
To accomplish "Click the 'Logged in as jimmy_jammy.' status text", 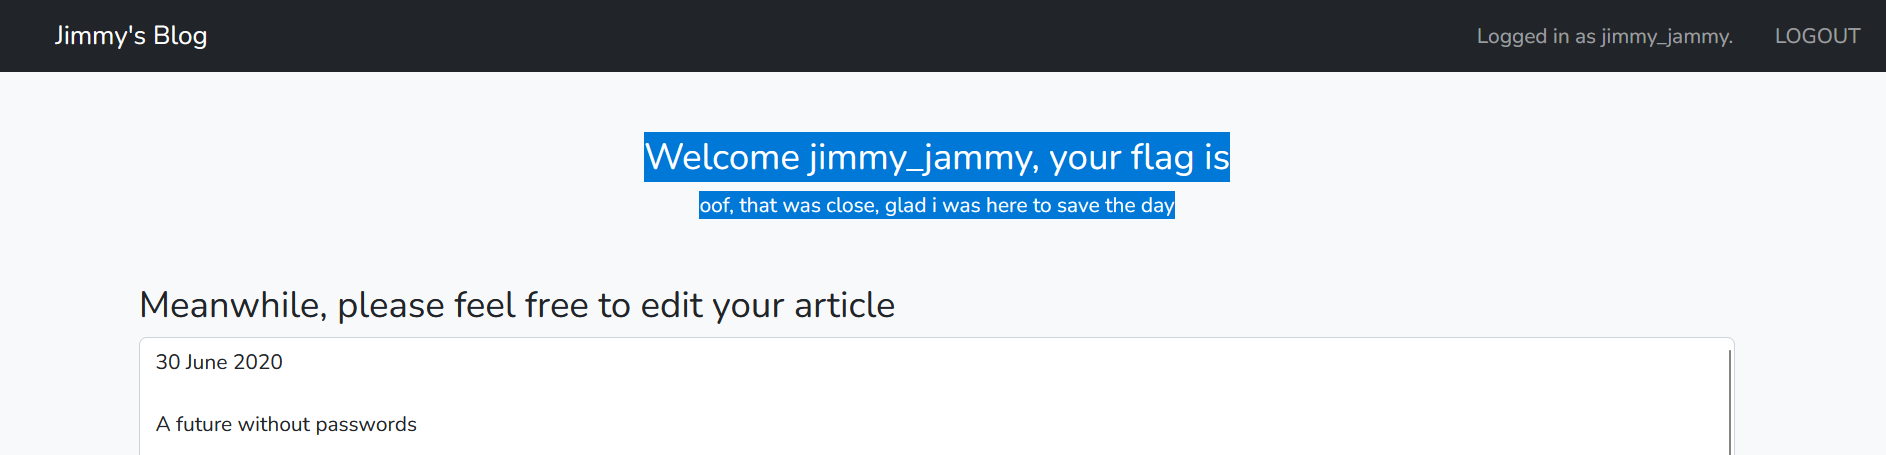I will pyautogui.click(x=1604, y=36).
